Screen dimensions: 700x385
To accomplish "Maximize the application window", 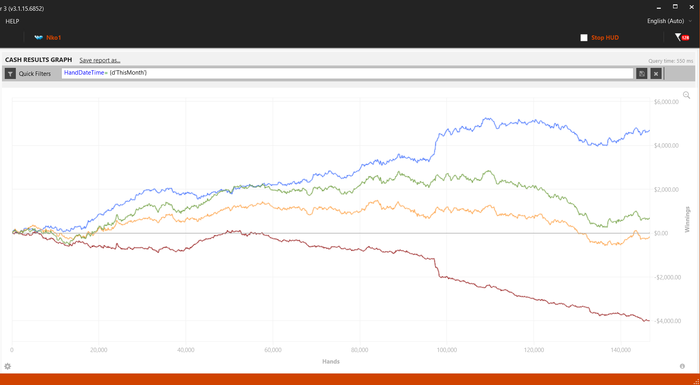I will pyautogui.click(x=675, y=7).
